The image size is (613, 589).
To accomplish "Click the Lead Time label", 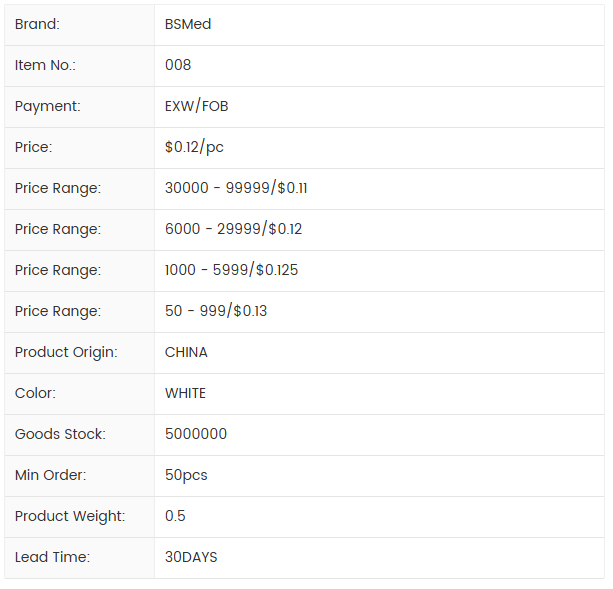I will coord(52,557).
